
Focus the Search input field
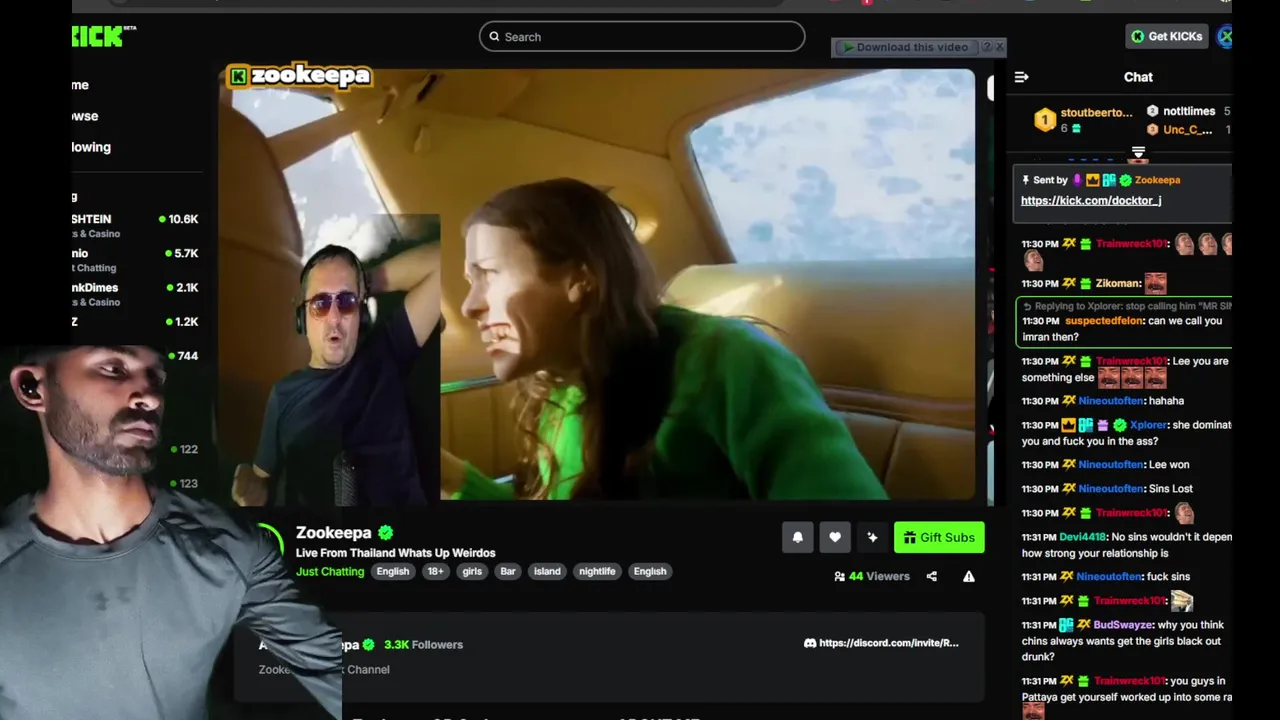tap(642, 37)
